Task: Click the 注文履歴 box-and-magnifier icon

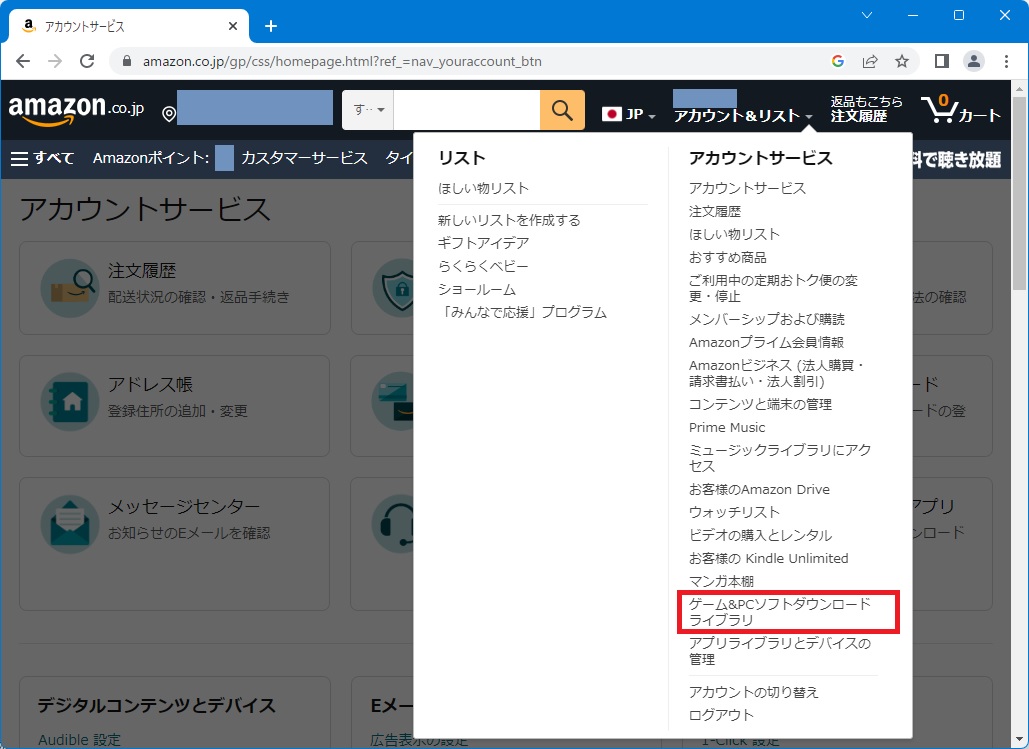Action: pyautogui.click(x=70, y=288)
